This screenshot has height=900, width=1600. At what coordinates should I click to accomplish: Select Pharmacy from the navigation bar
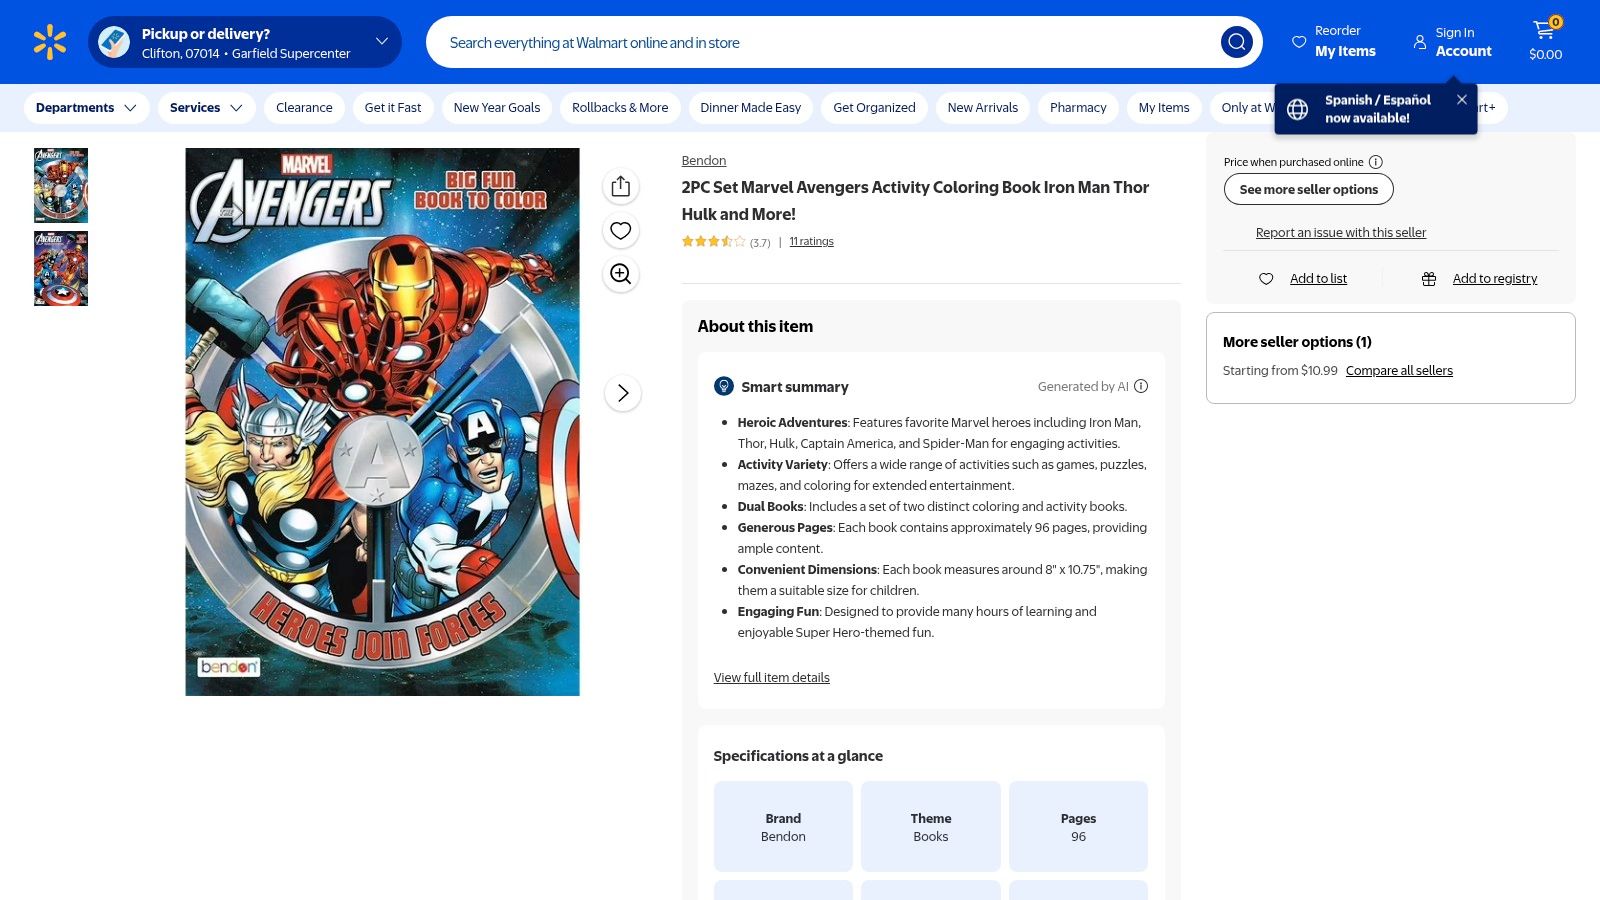[x=1077, y=107]
